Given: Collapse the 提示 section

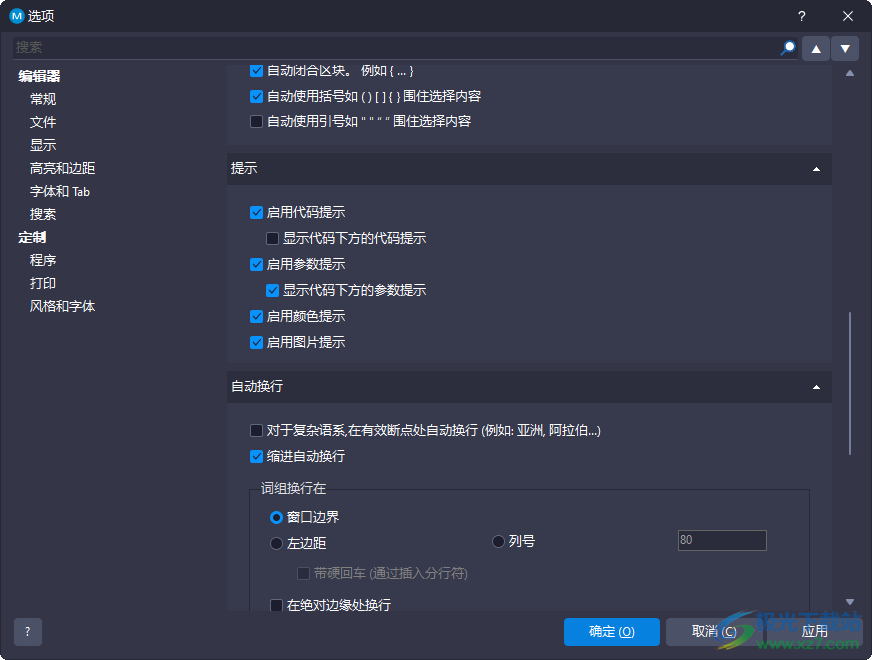Looking at the screenshot, I should [x=816, y=169].
